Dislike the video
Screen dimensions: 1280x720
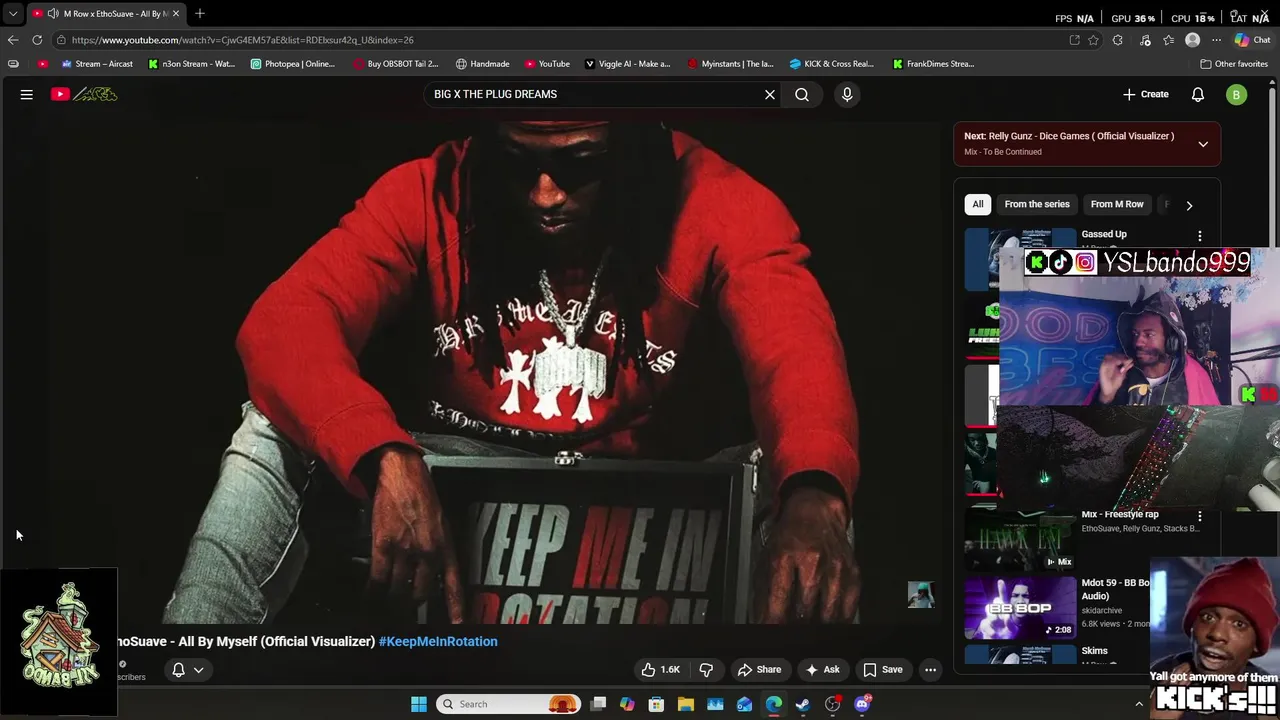coord(706,670)
